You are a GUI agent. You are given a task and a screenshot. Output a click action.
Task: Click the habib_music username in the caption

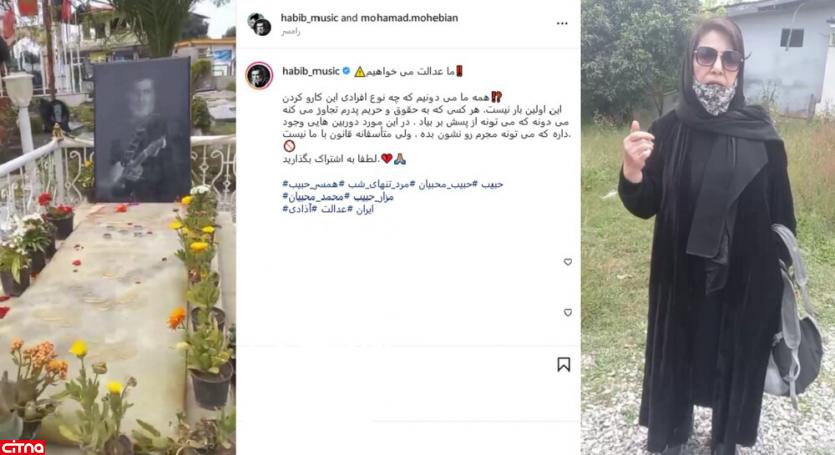[x=310, y=71]
